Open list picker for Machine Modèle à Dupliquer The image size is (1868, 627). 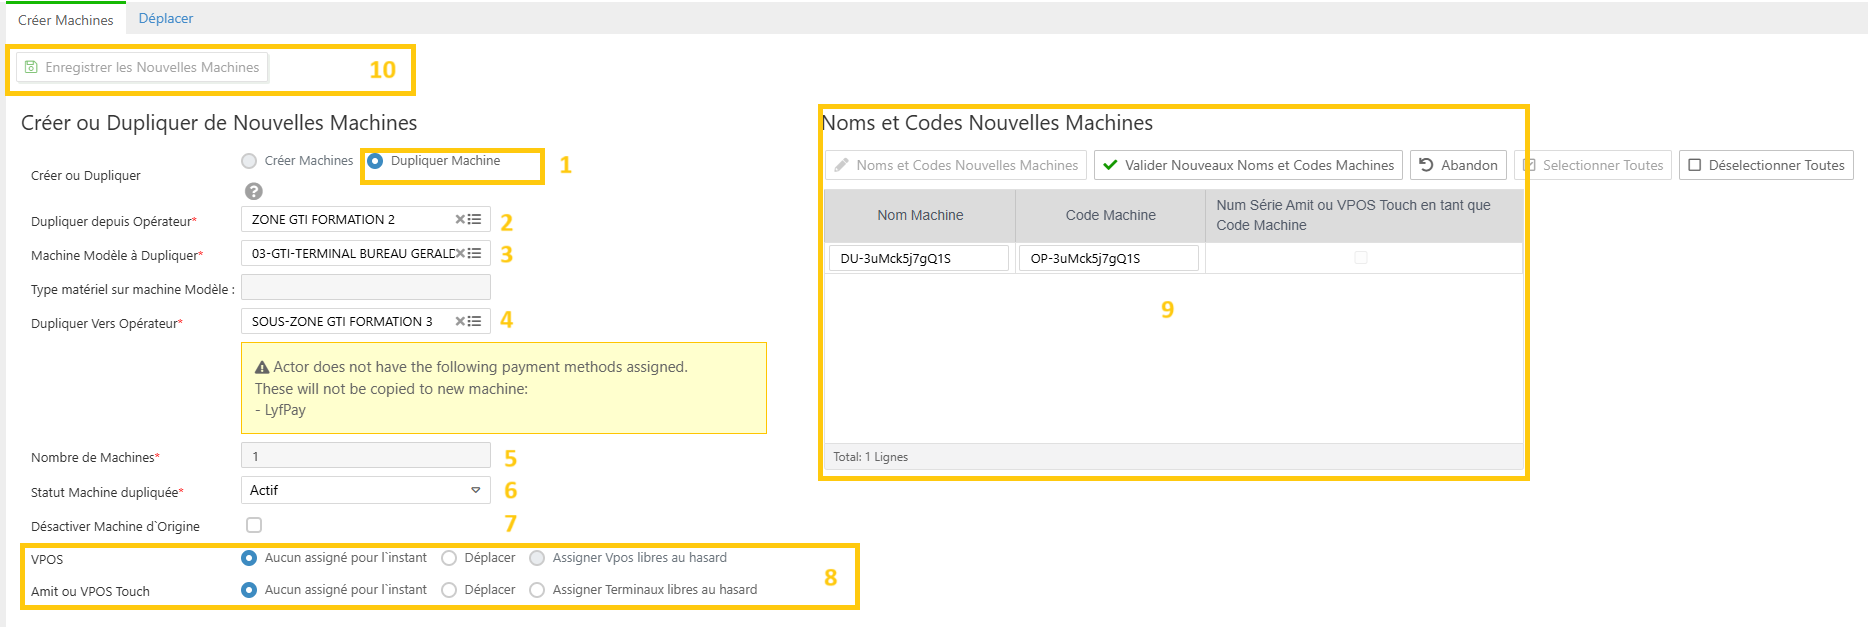pos(475,254)
